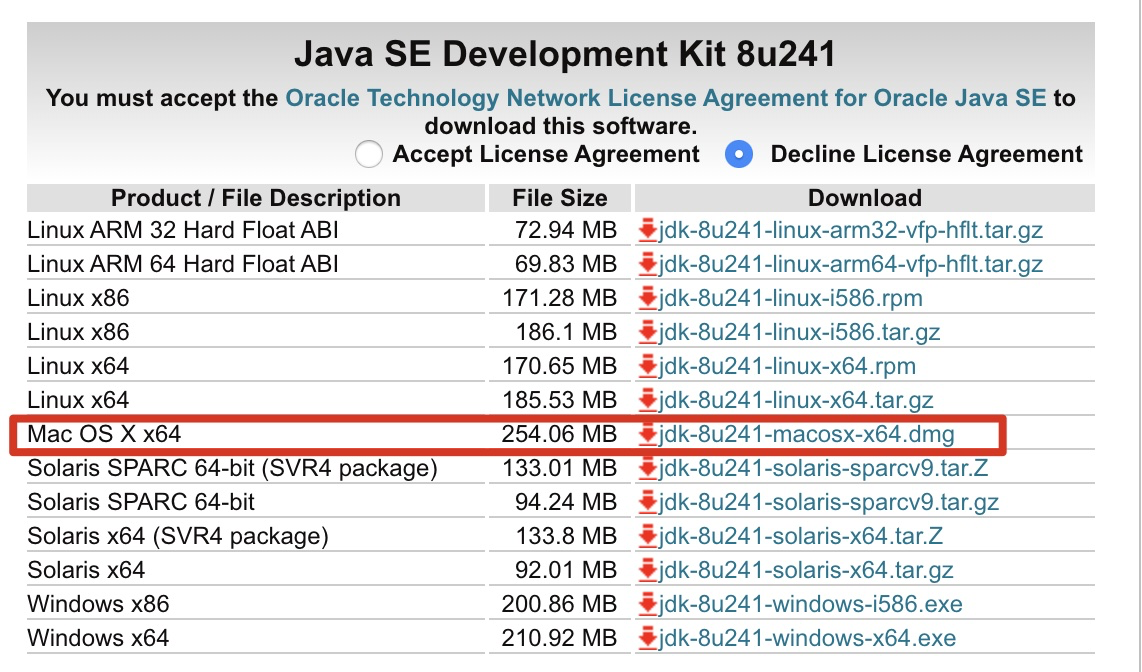Download jdk-8u241-linux-arm32-vfp-hflt.tar.gz link
Viewport: 1142px width, 672px height.
[851, 230]
